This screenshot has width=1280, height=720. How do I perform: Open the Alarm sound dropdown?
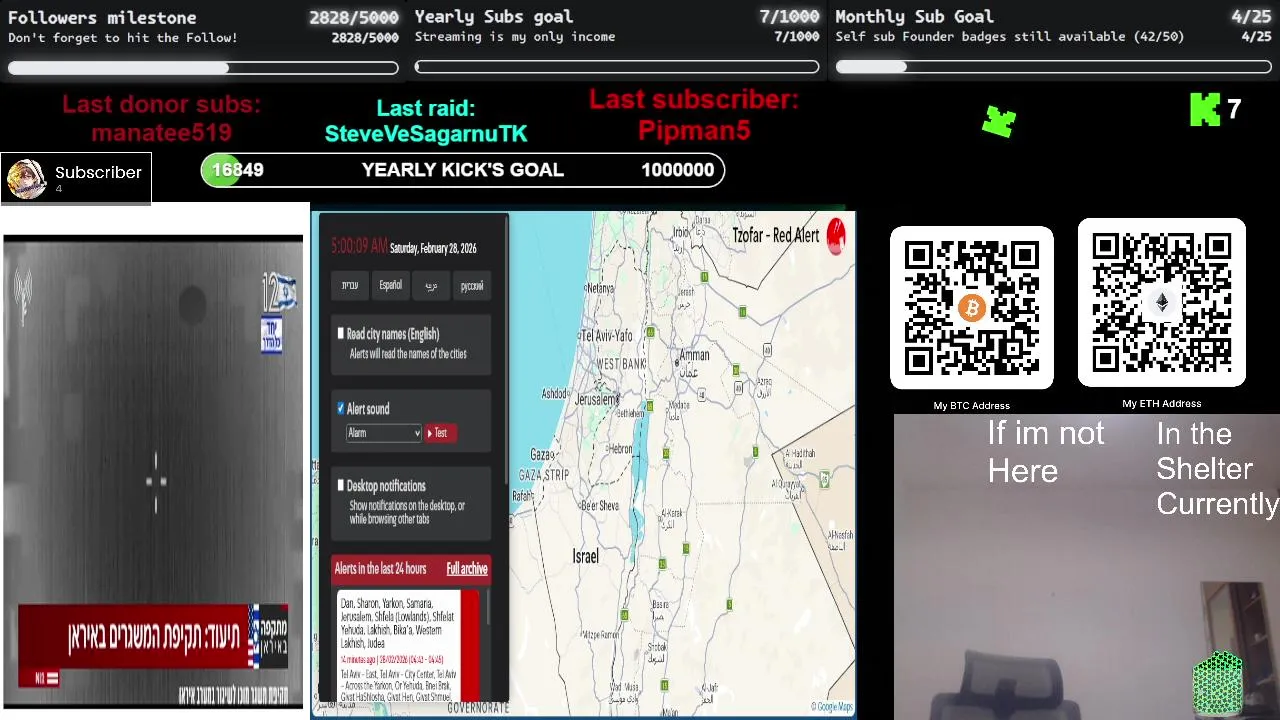pyautogui.click(x=384, y=433)
